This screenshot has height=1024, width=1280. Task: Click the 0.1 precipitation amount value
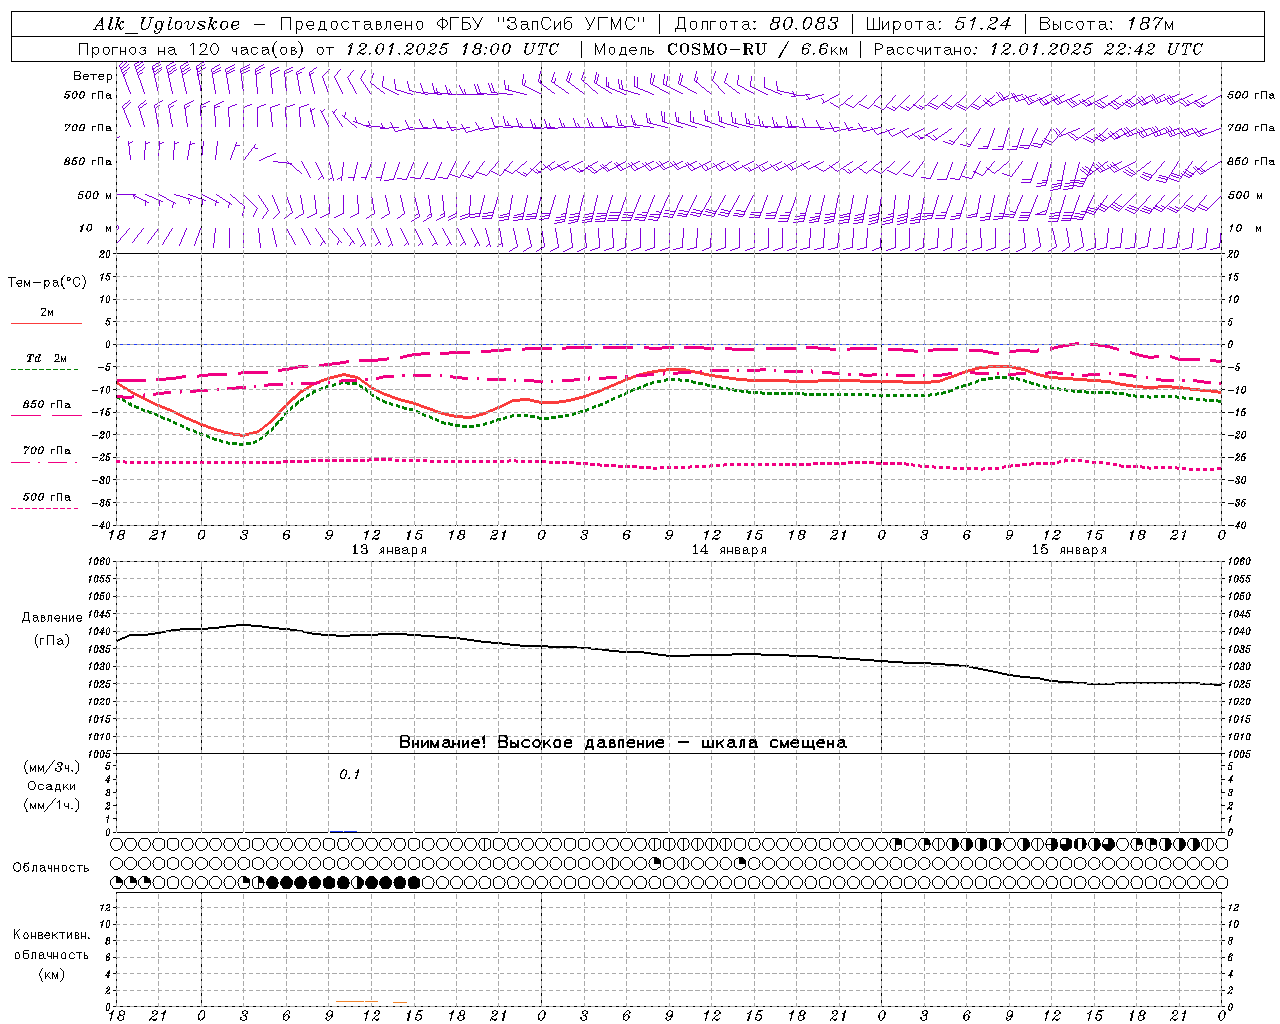(349, 774)
